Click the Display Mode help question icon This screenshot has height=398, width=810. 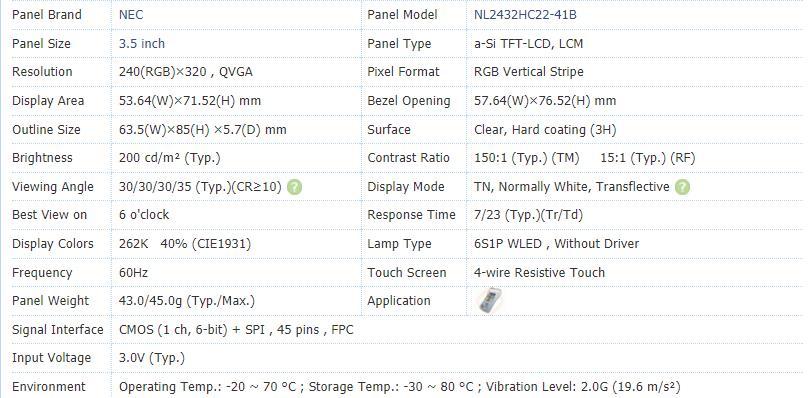682,187
